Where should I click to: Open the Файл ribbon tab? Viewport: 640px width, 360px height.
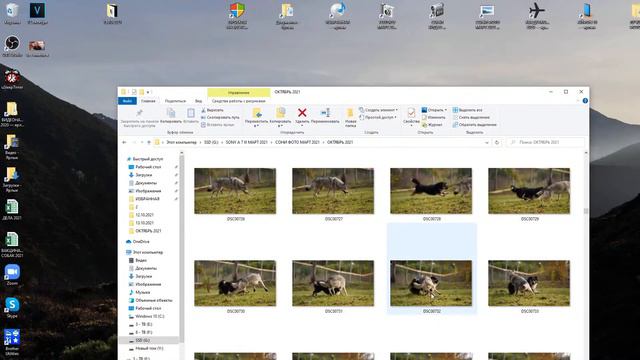127,101
